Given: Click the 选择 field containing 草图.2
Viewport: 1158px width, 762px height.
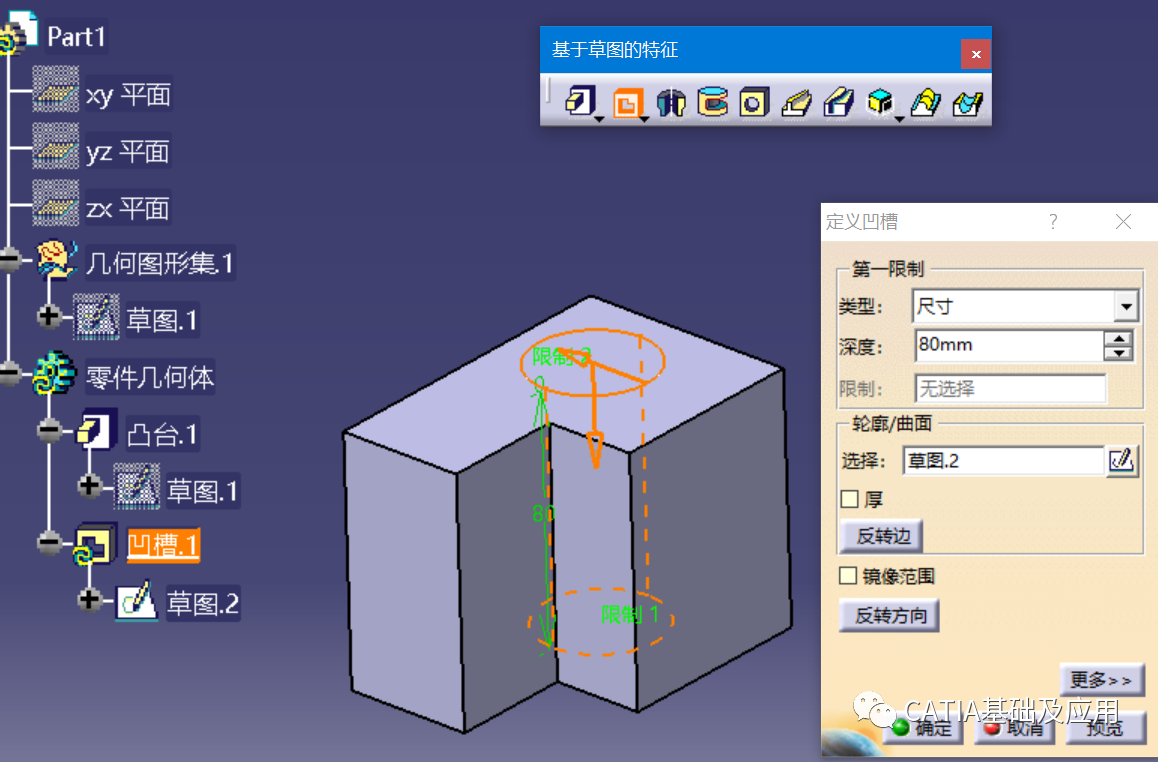Looking at the screenshot, I should (1003, 461).
